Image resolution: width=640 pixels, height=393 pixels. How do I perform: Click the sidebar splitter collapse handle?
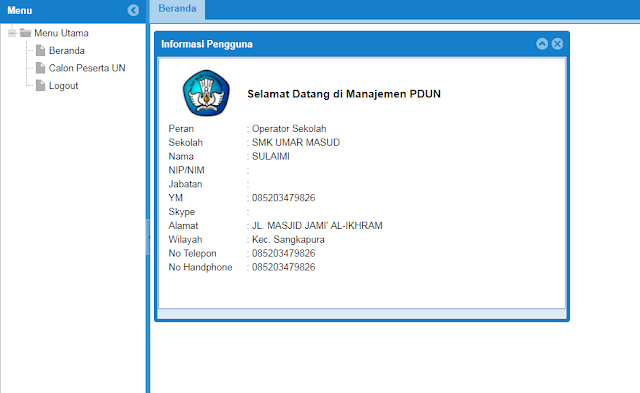(x=148, y=237)
